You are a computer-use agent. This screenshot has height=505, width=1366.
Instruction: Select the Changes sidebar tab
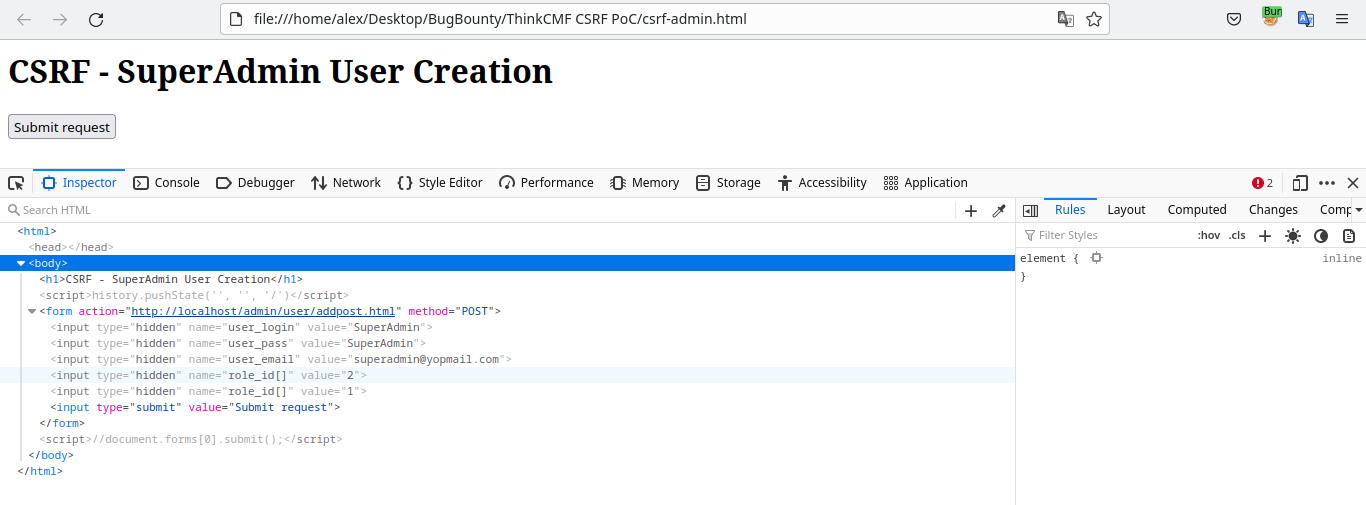(1273, 210)
